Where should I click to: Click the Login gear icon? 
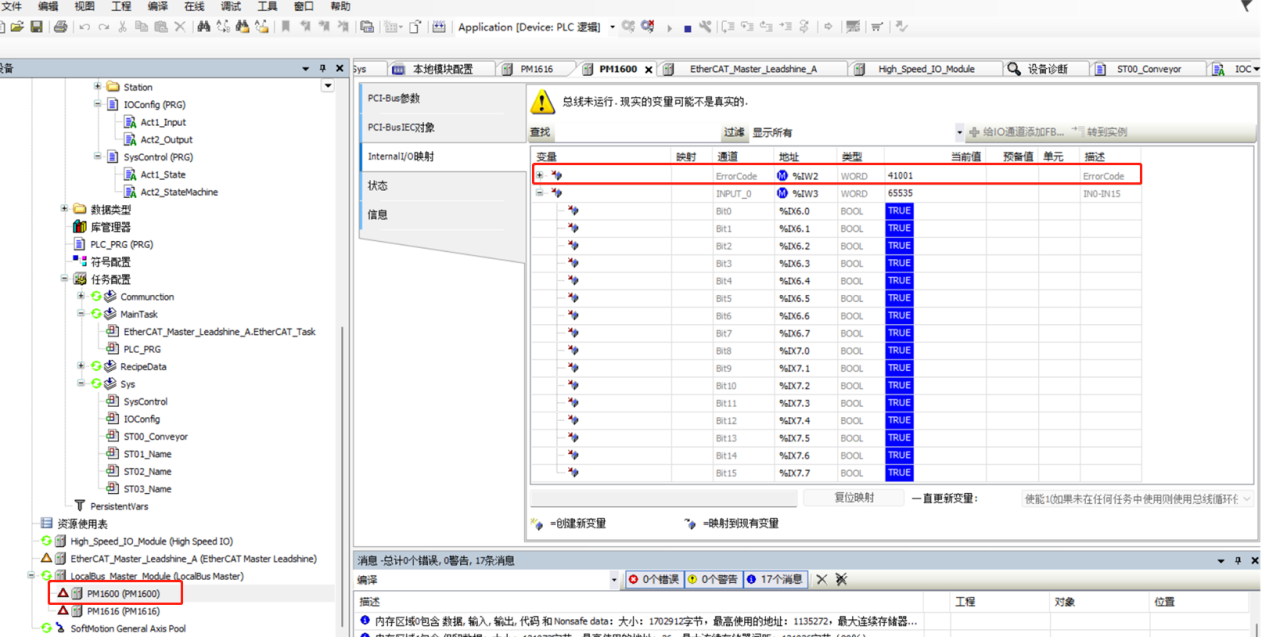(628, 27)
